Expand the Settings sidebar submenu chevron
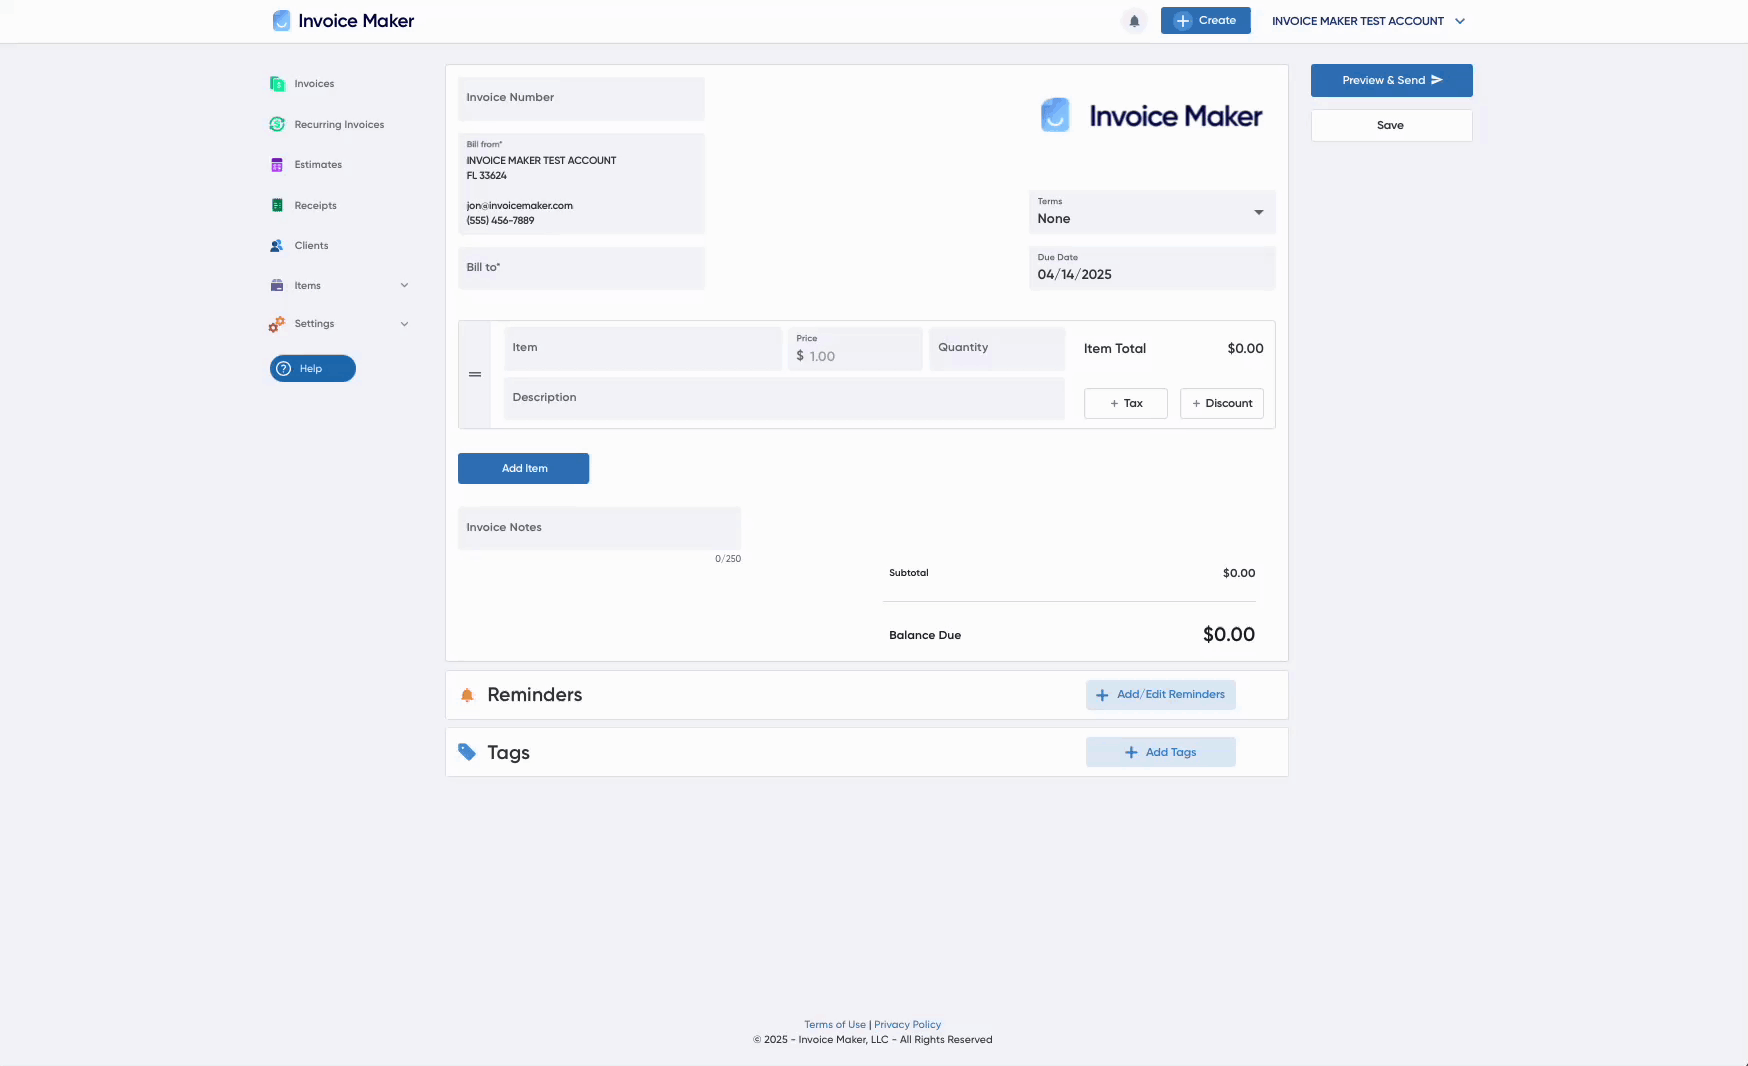 [405, 324]
